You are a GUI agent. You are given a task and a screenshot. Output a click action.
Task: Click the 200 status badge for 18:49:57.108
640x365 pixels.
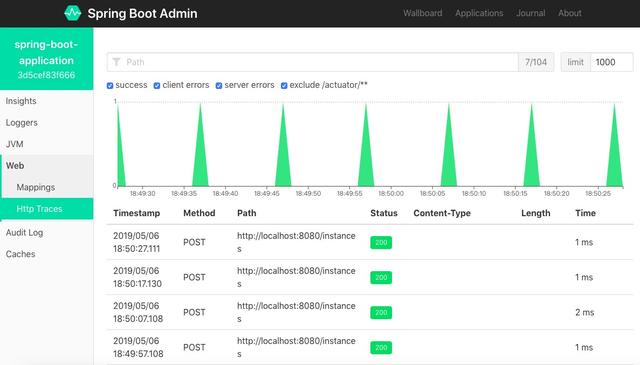coord(381,348)
